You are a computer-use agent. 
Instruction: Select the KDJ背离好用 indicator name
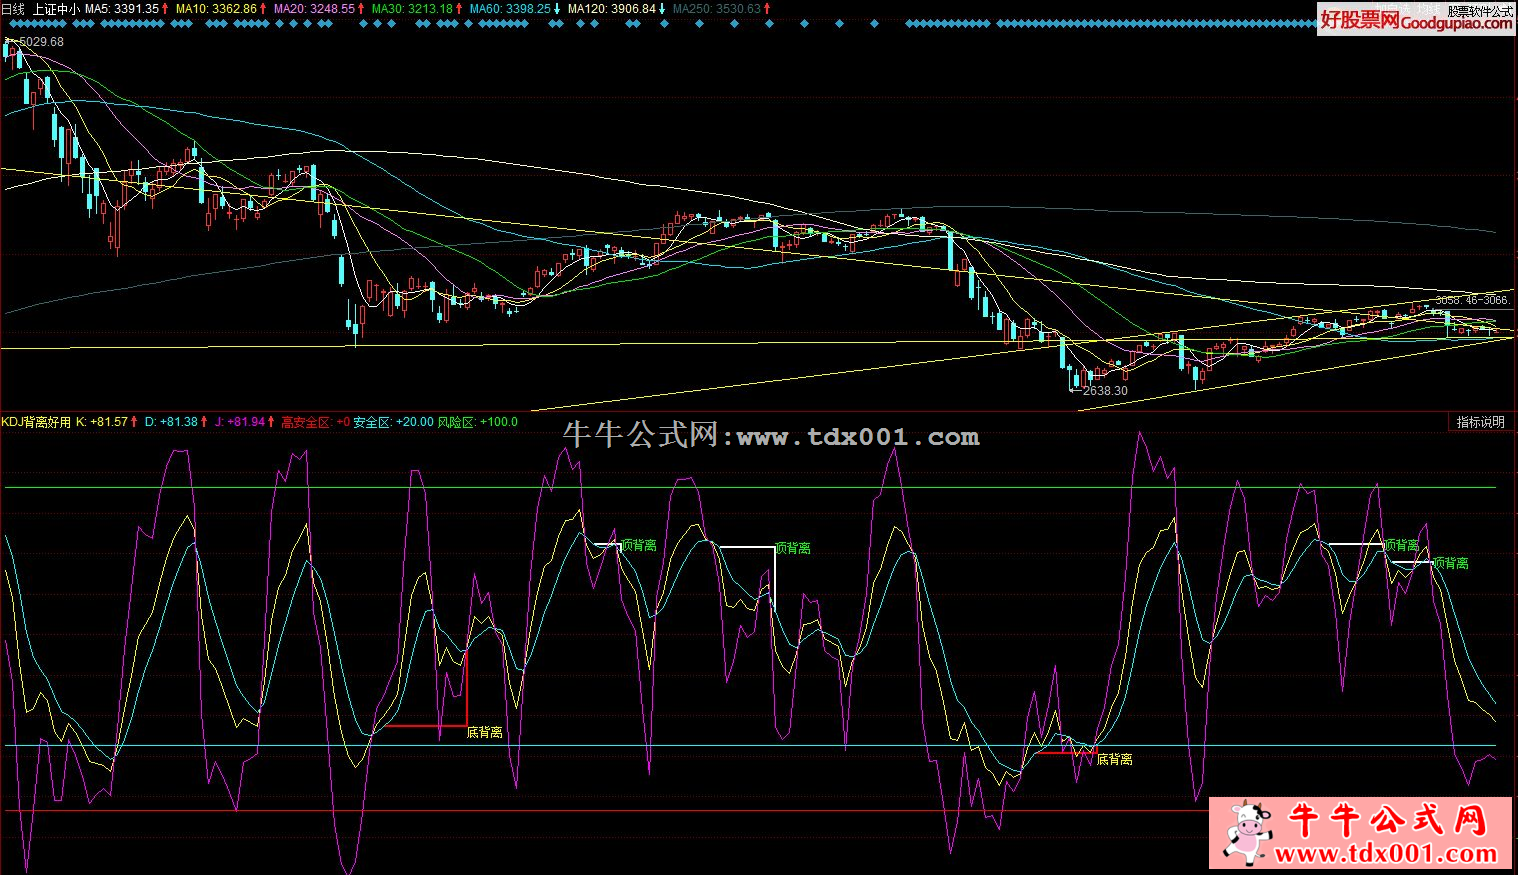click(x=36, y=422)
